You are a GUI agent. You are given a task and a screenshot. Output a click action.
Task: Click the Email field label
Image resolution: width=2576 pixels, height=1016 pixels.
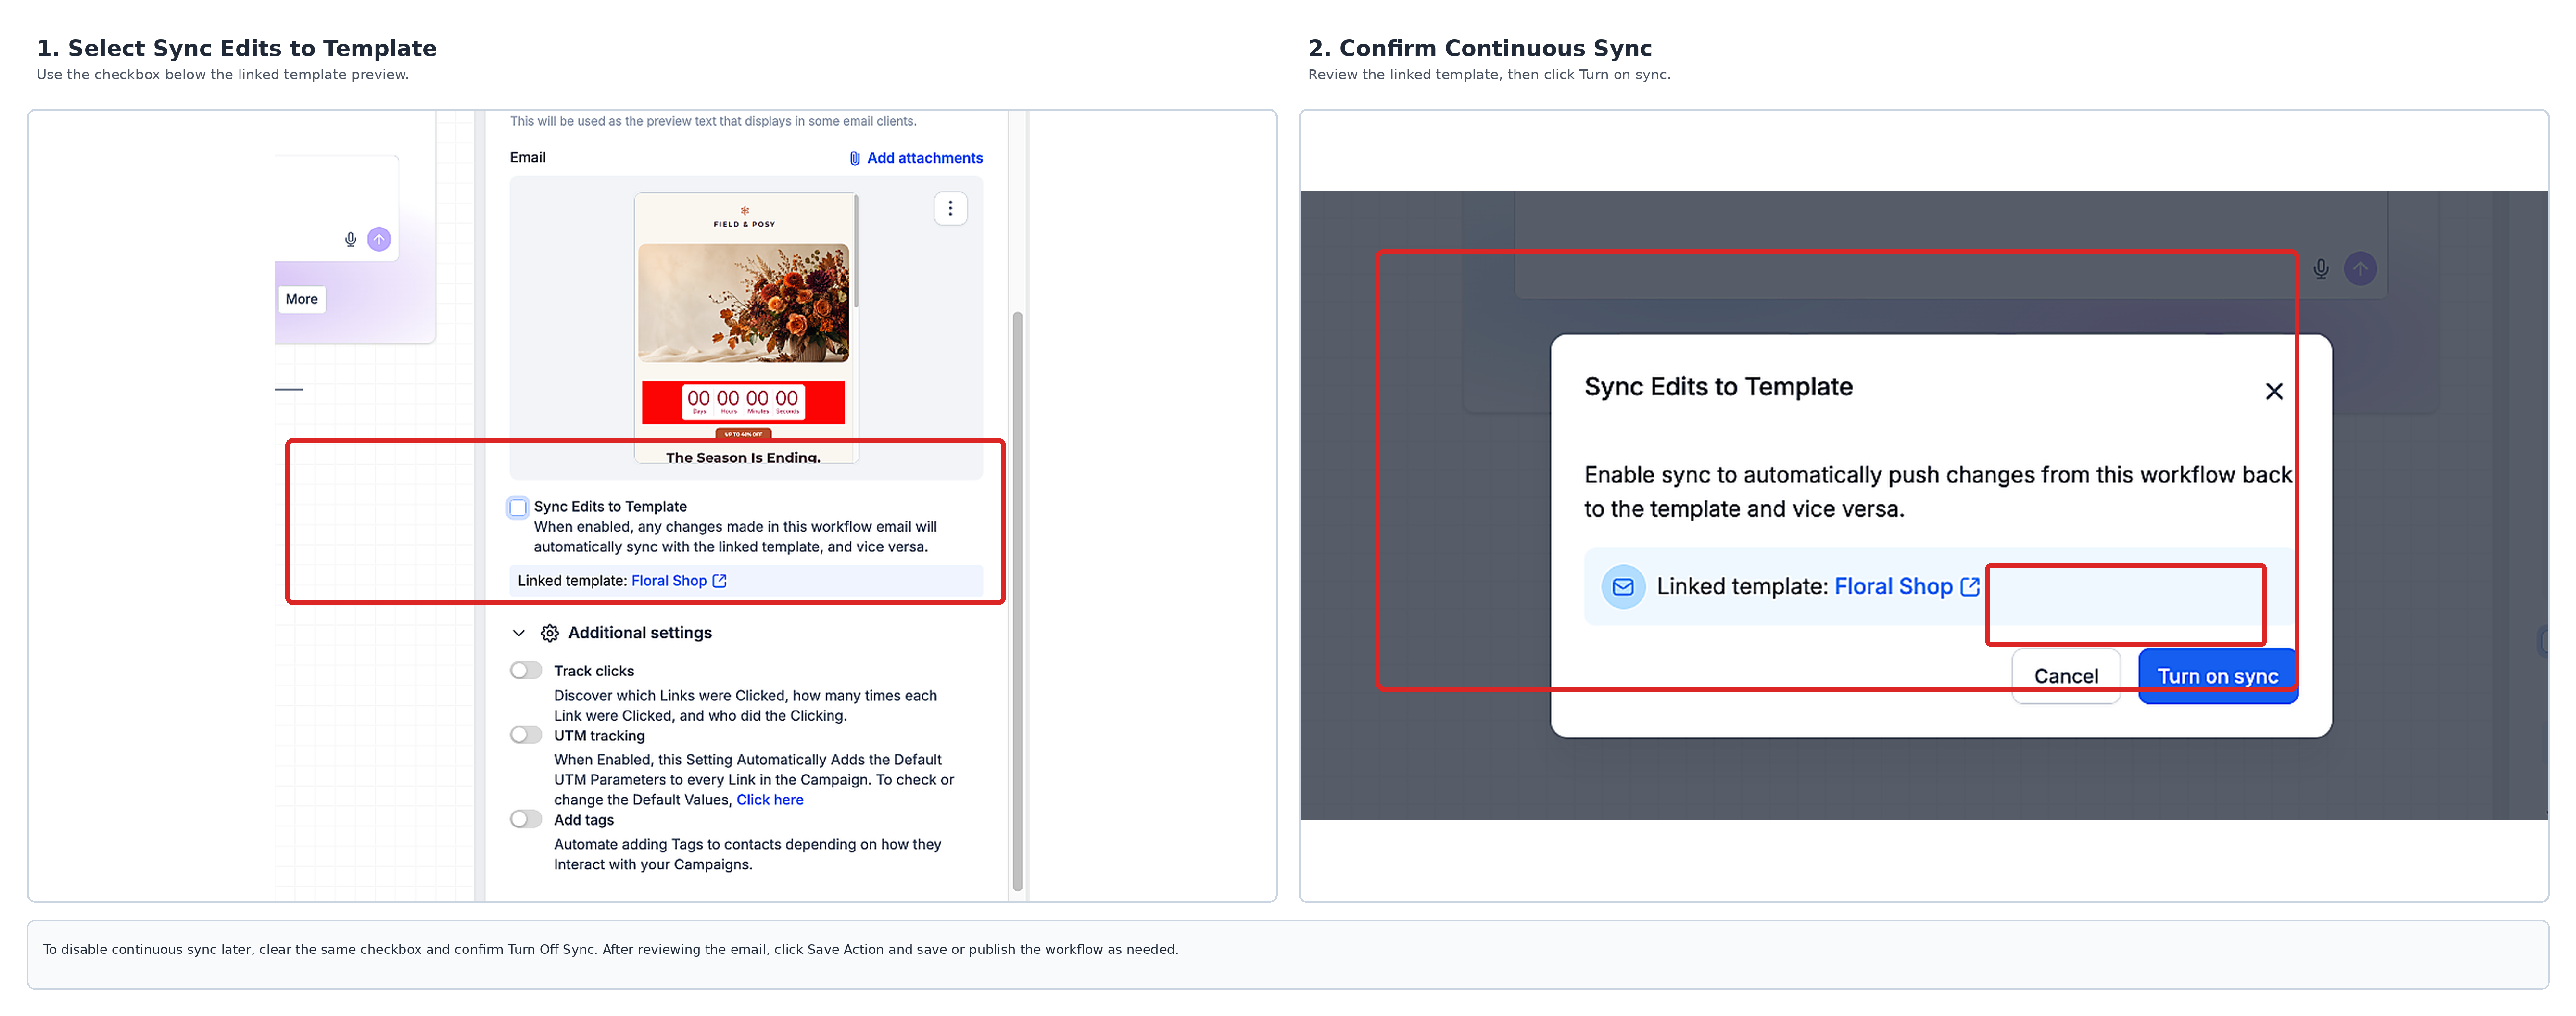(x=528, y=157)
